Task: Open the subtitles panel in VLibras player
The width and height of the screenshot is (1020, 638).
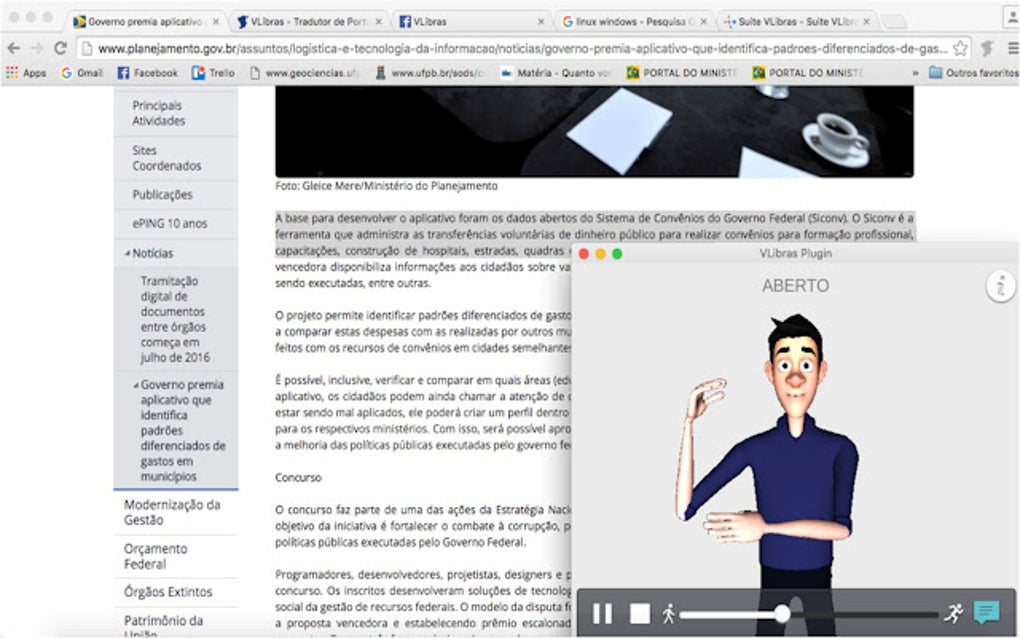Action: click(x=988, y=609)
